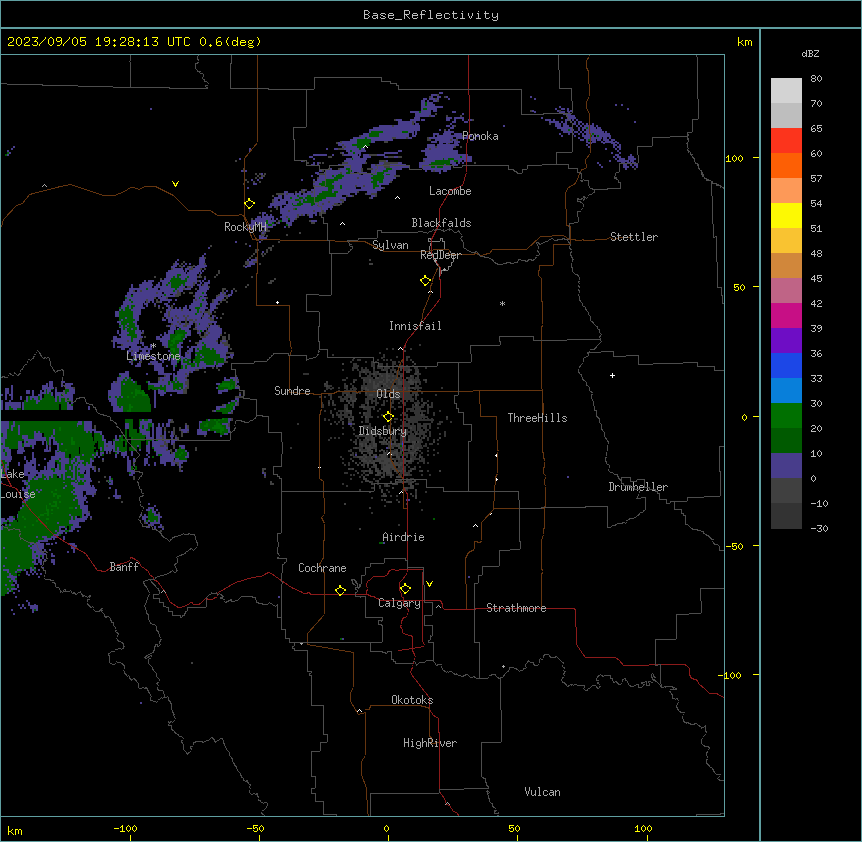Click the -100 km tick on bottom axis
Screen dimensions: 862x842
pyautogui.click(x=125, y=828)
